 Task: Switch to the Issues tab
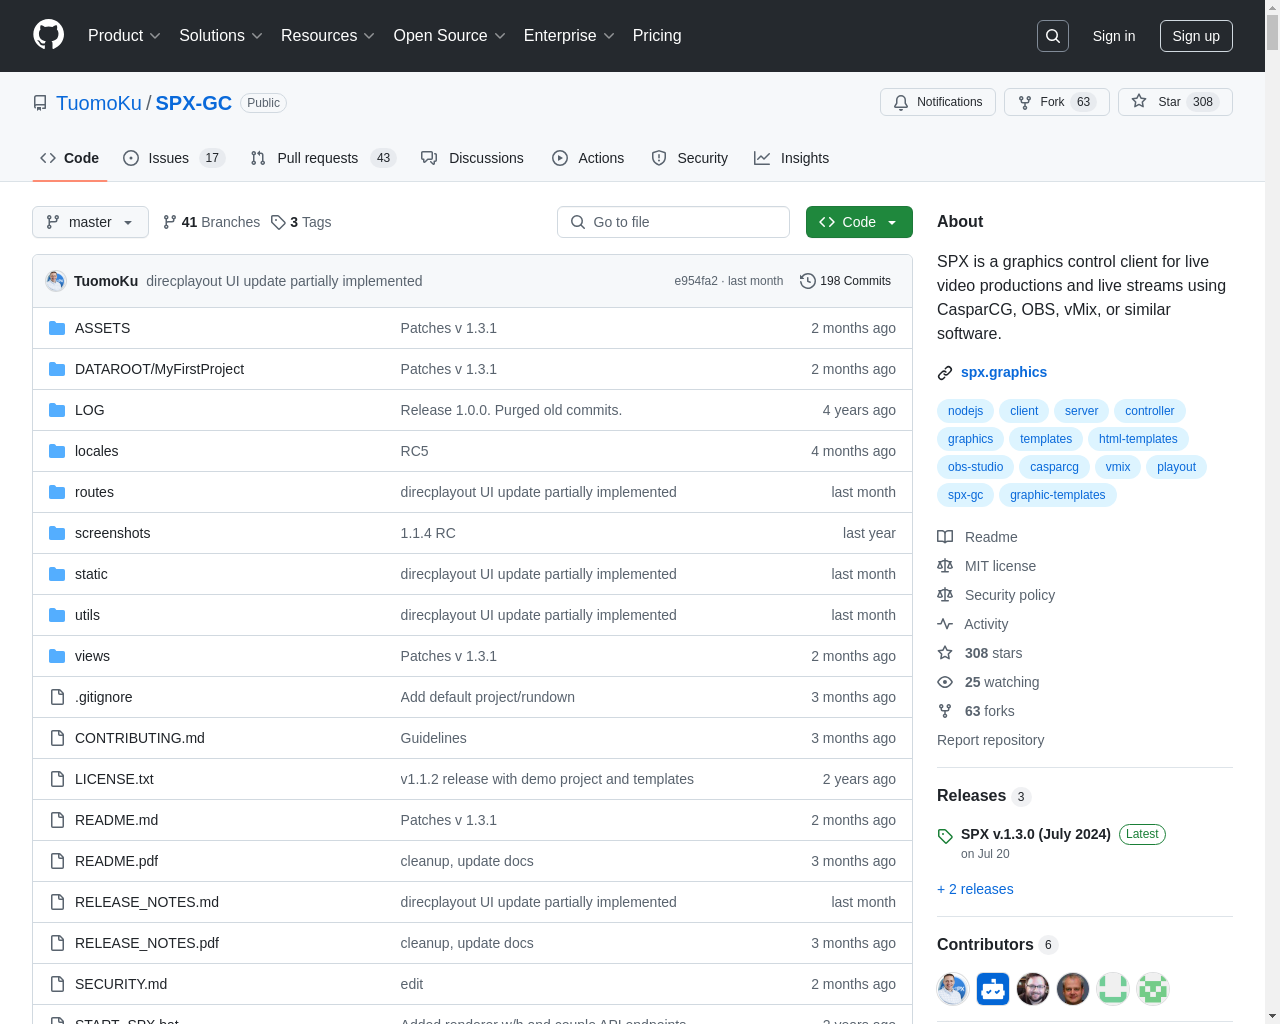pos(174,158)
